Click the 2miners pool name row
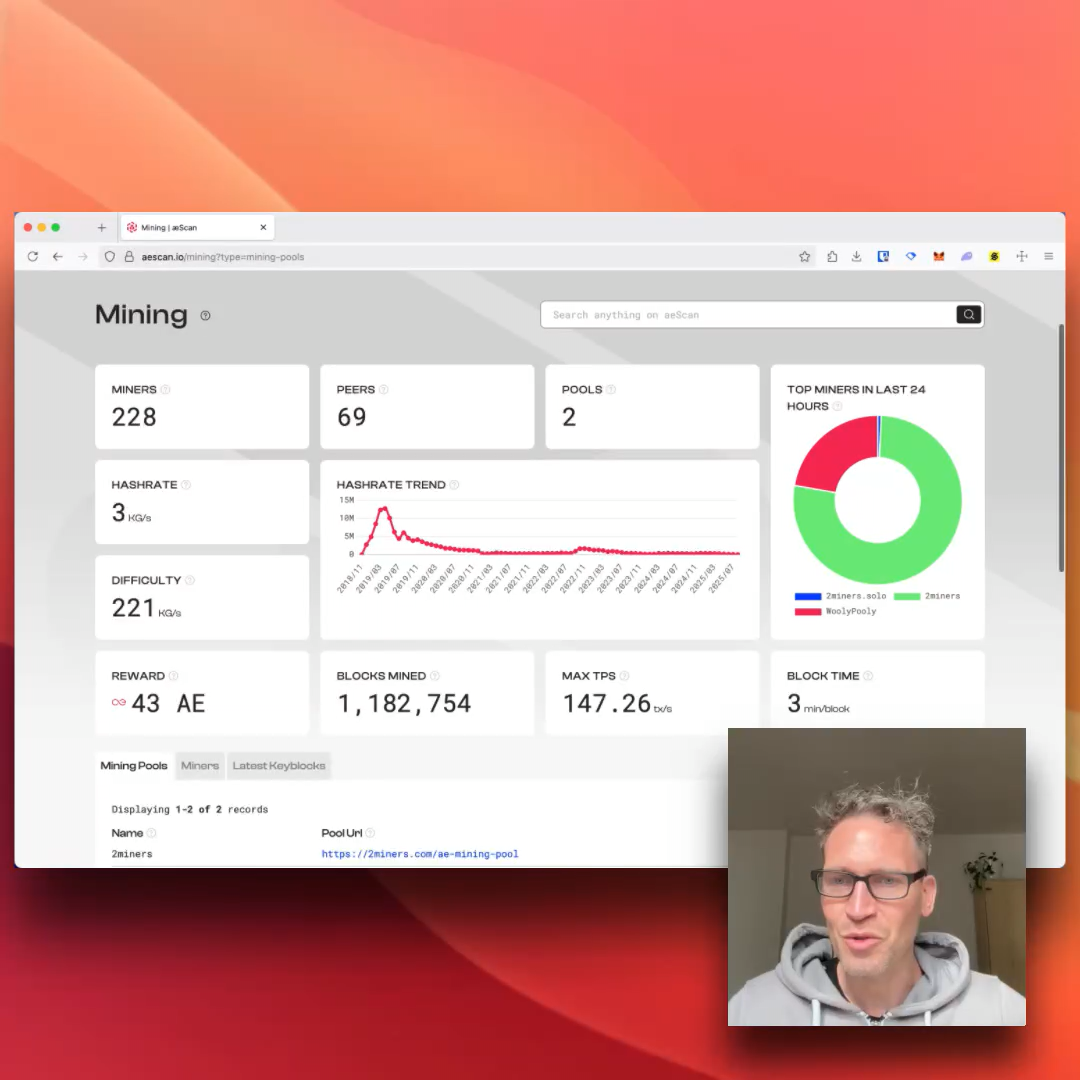Screen dimensions: 1080x1080 [132, 853]
